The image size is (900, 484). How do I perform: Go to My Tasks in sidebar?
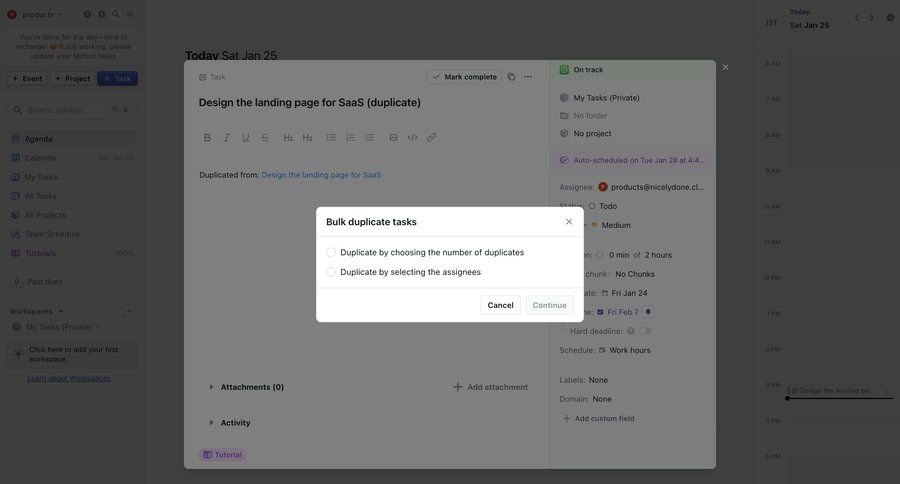[72, 177]
